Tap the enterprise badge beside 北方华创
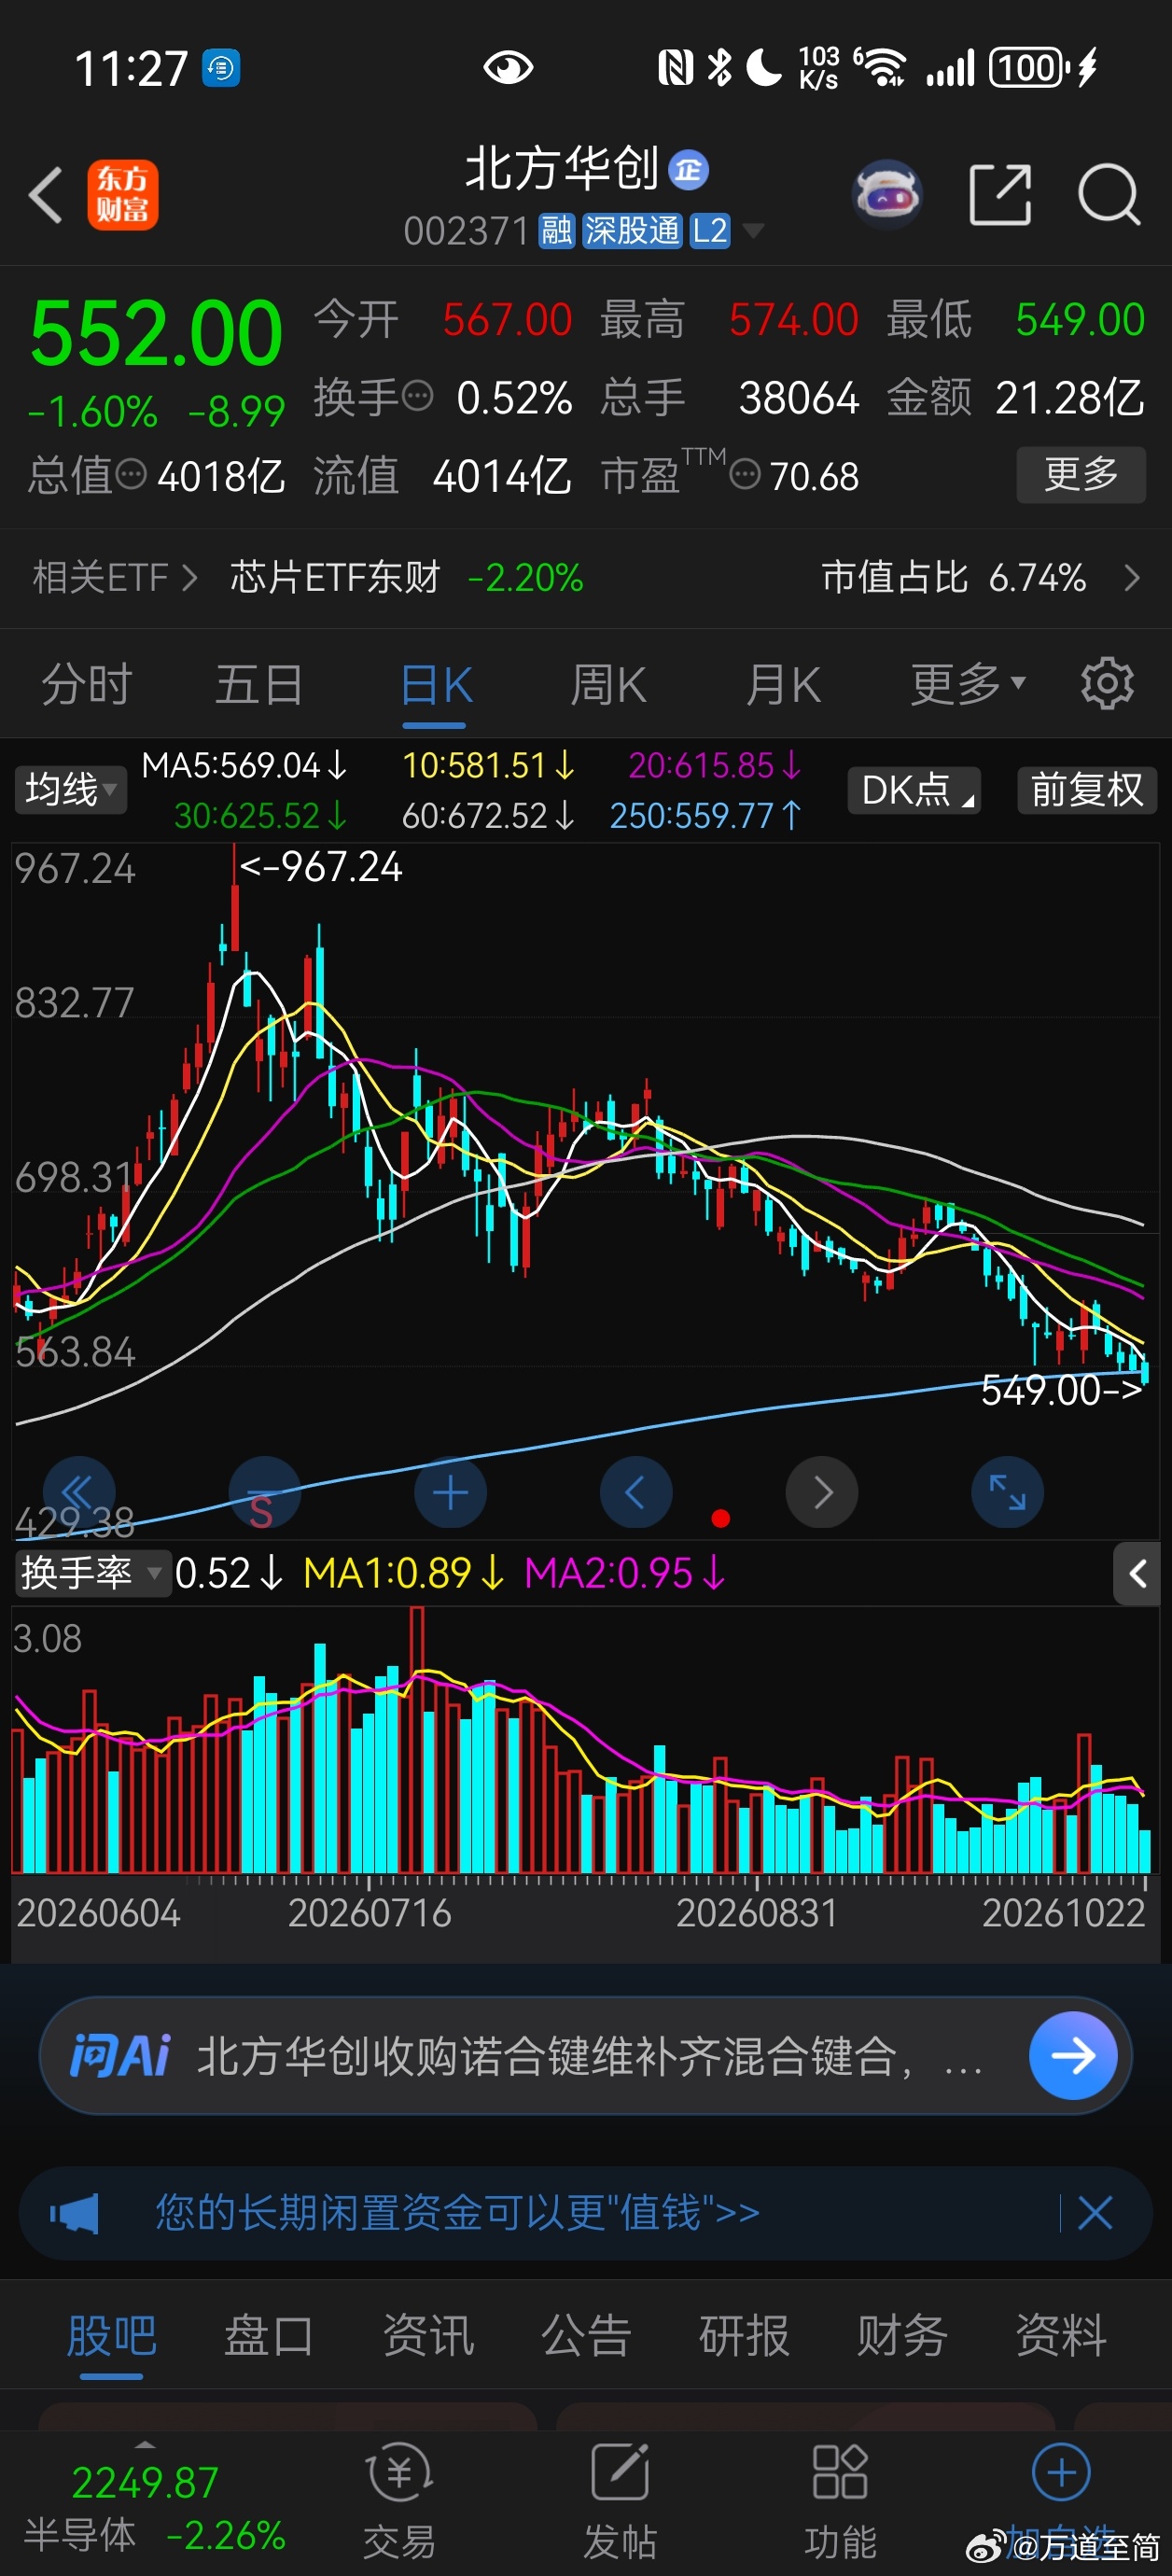 [x=688, y=170]
